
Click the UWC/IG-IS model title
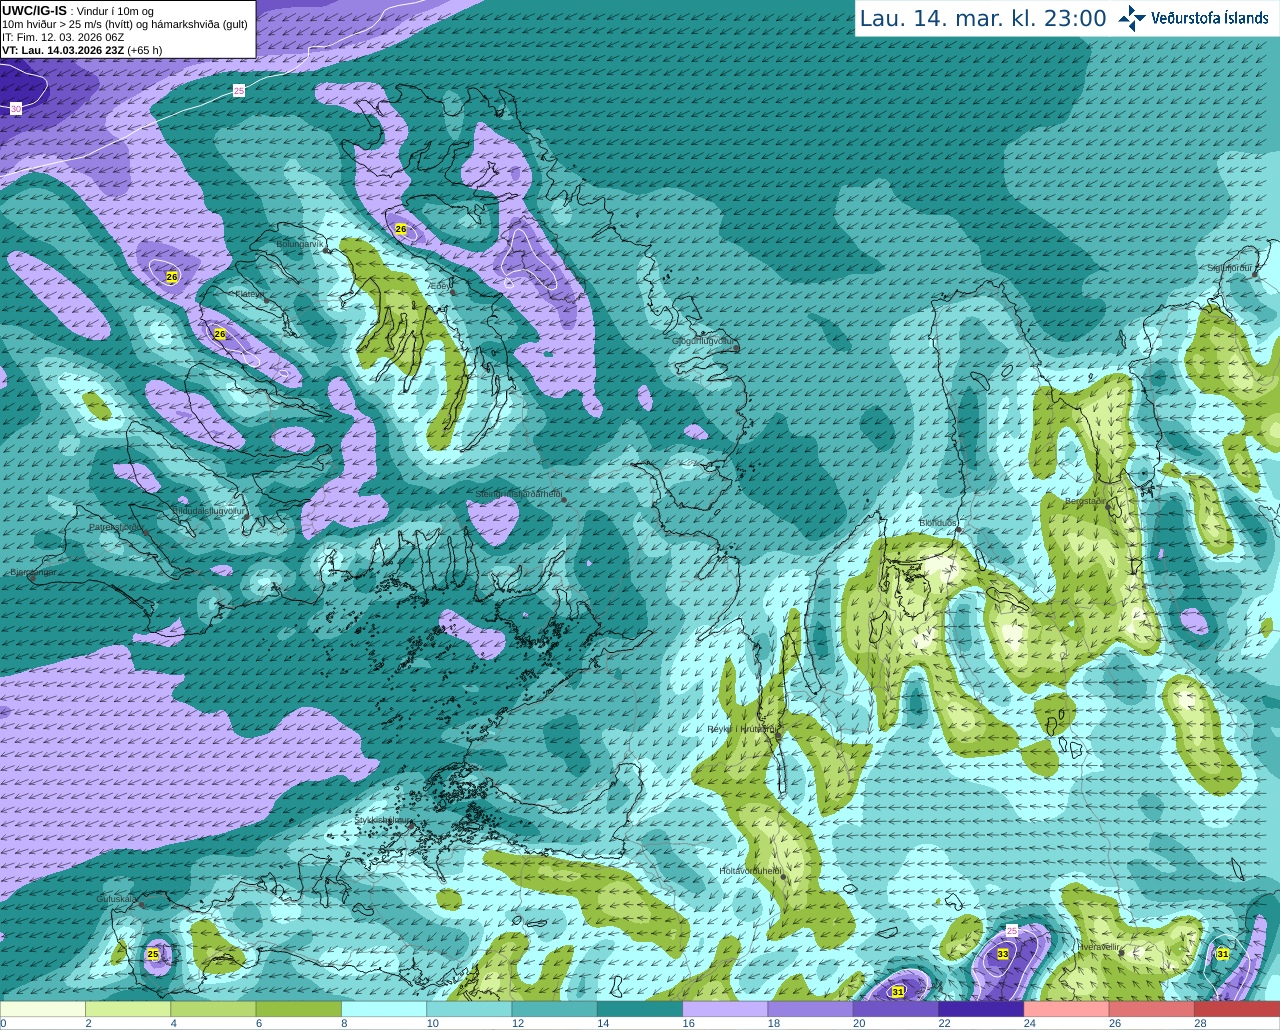(34, 10)
